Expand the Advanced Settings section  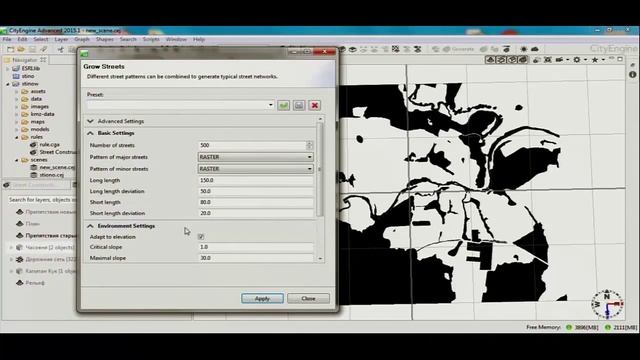tap(91, 121)
